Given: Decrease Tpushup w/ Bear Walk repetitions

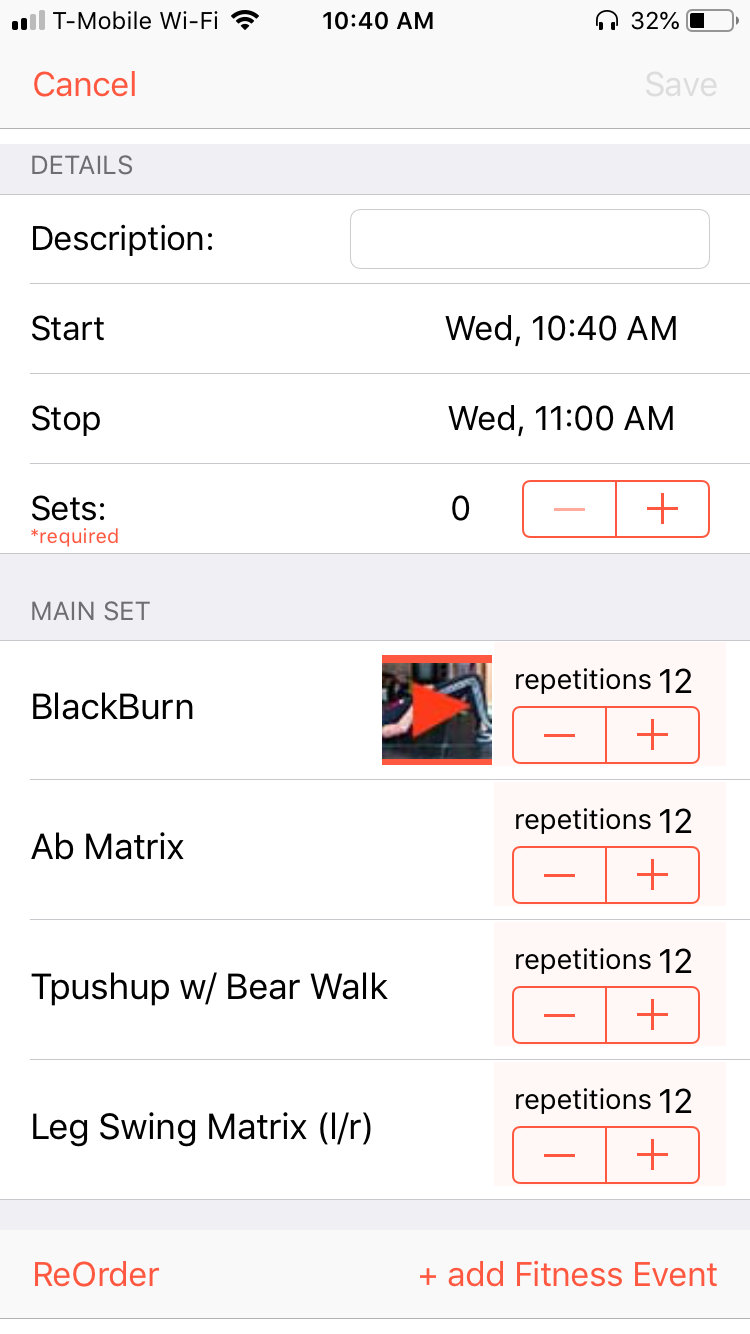Looking at the screenshot, I should 559,1015.
